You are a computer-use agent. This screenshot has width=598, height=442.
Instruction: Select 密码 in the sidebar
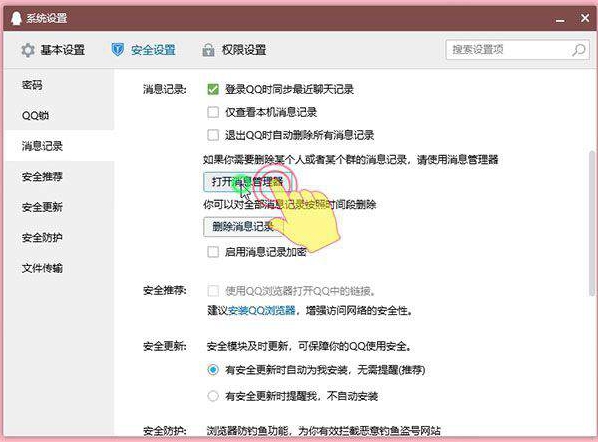click(59, 85)
